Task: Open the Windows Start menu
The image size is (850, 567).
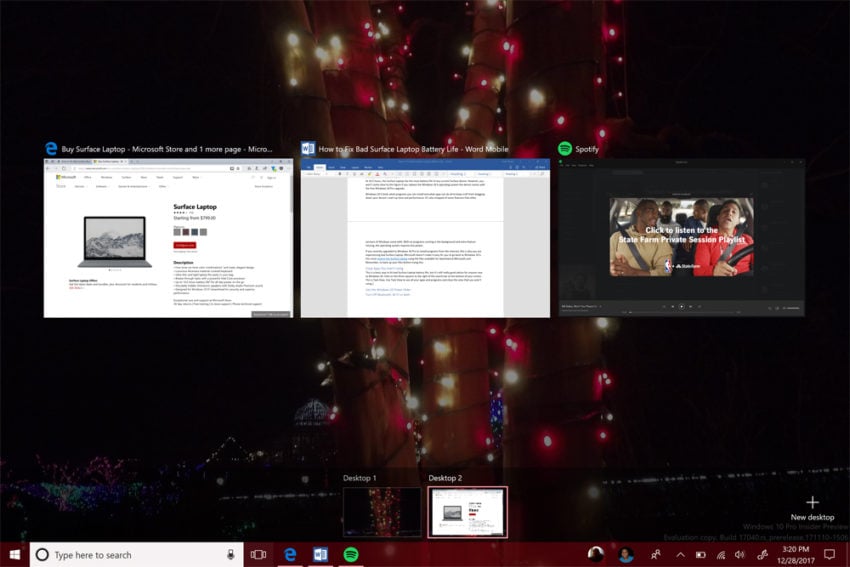Action: (15, 555)
